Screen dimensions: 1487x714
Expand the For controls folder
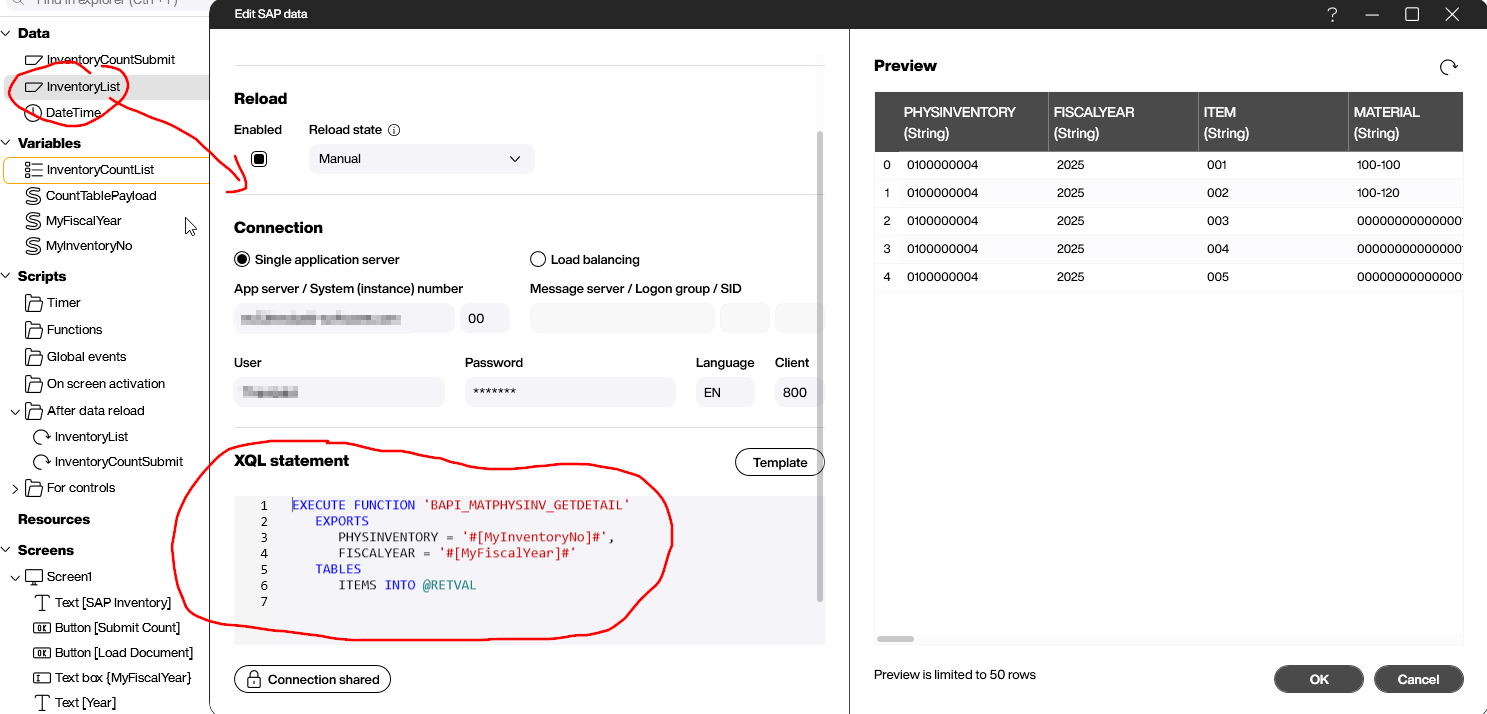pos(15,489)
